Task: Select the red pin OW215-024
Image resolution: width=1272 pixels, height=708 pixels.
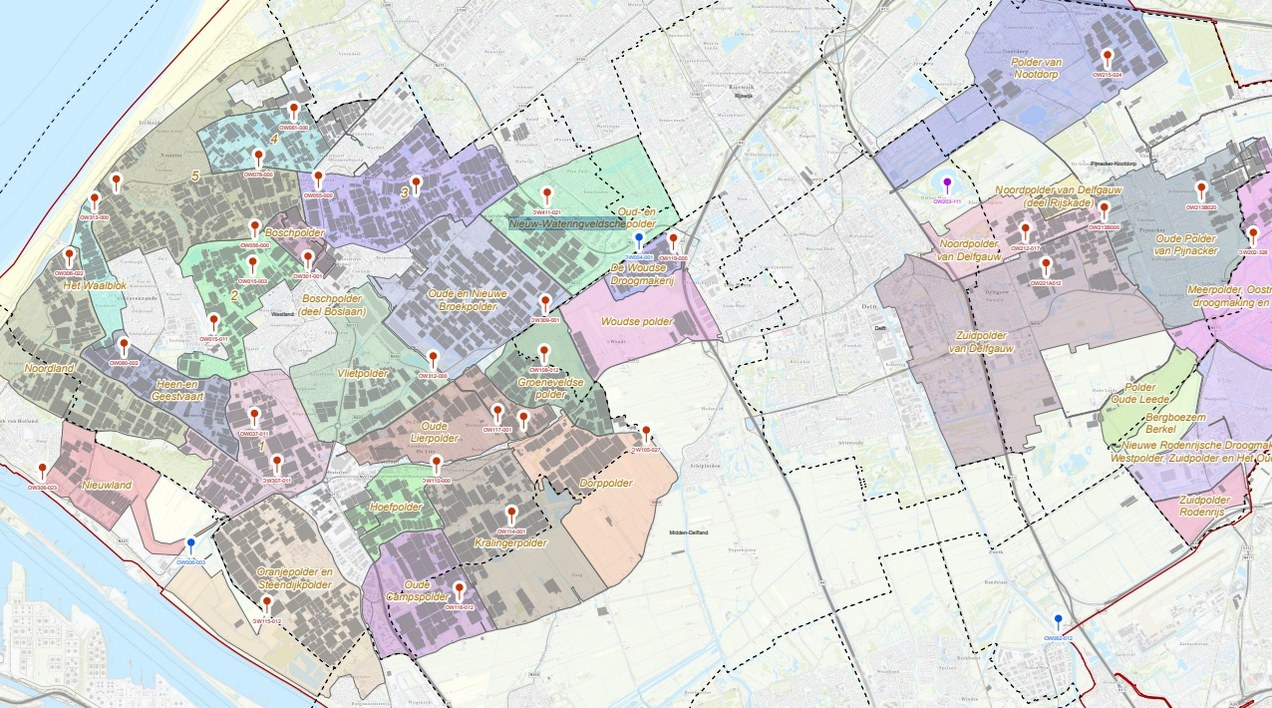Action: pos(1106,58)
